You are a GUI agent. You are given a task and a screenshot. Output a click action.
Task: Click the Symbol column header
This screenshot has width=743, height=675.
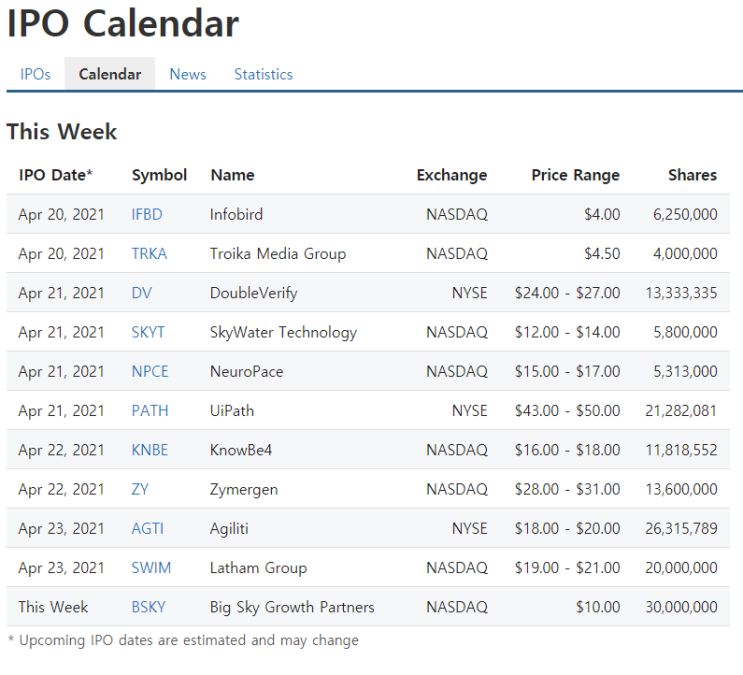(159, 175)
